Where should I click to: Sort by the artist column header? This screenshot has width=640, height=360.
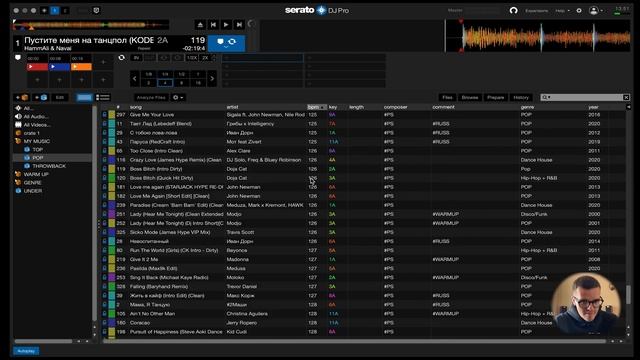pyautogui.click(x=266, y=107)
